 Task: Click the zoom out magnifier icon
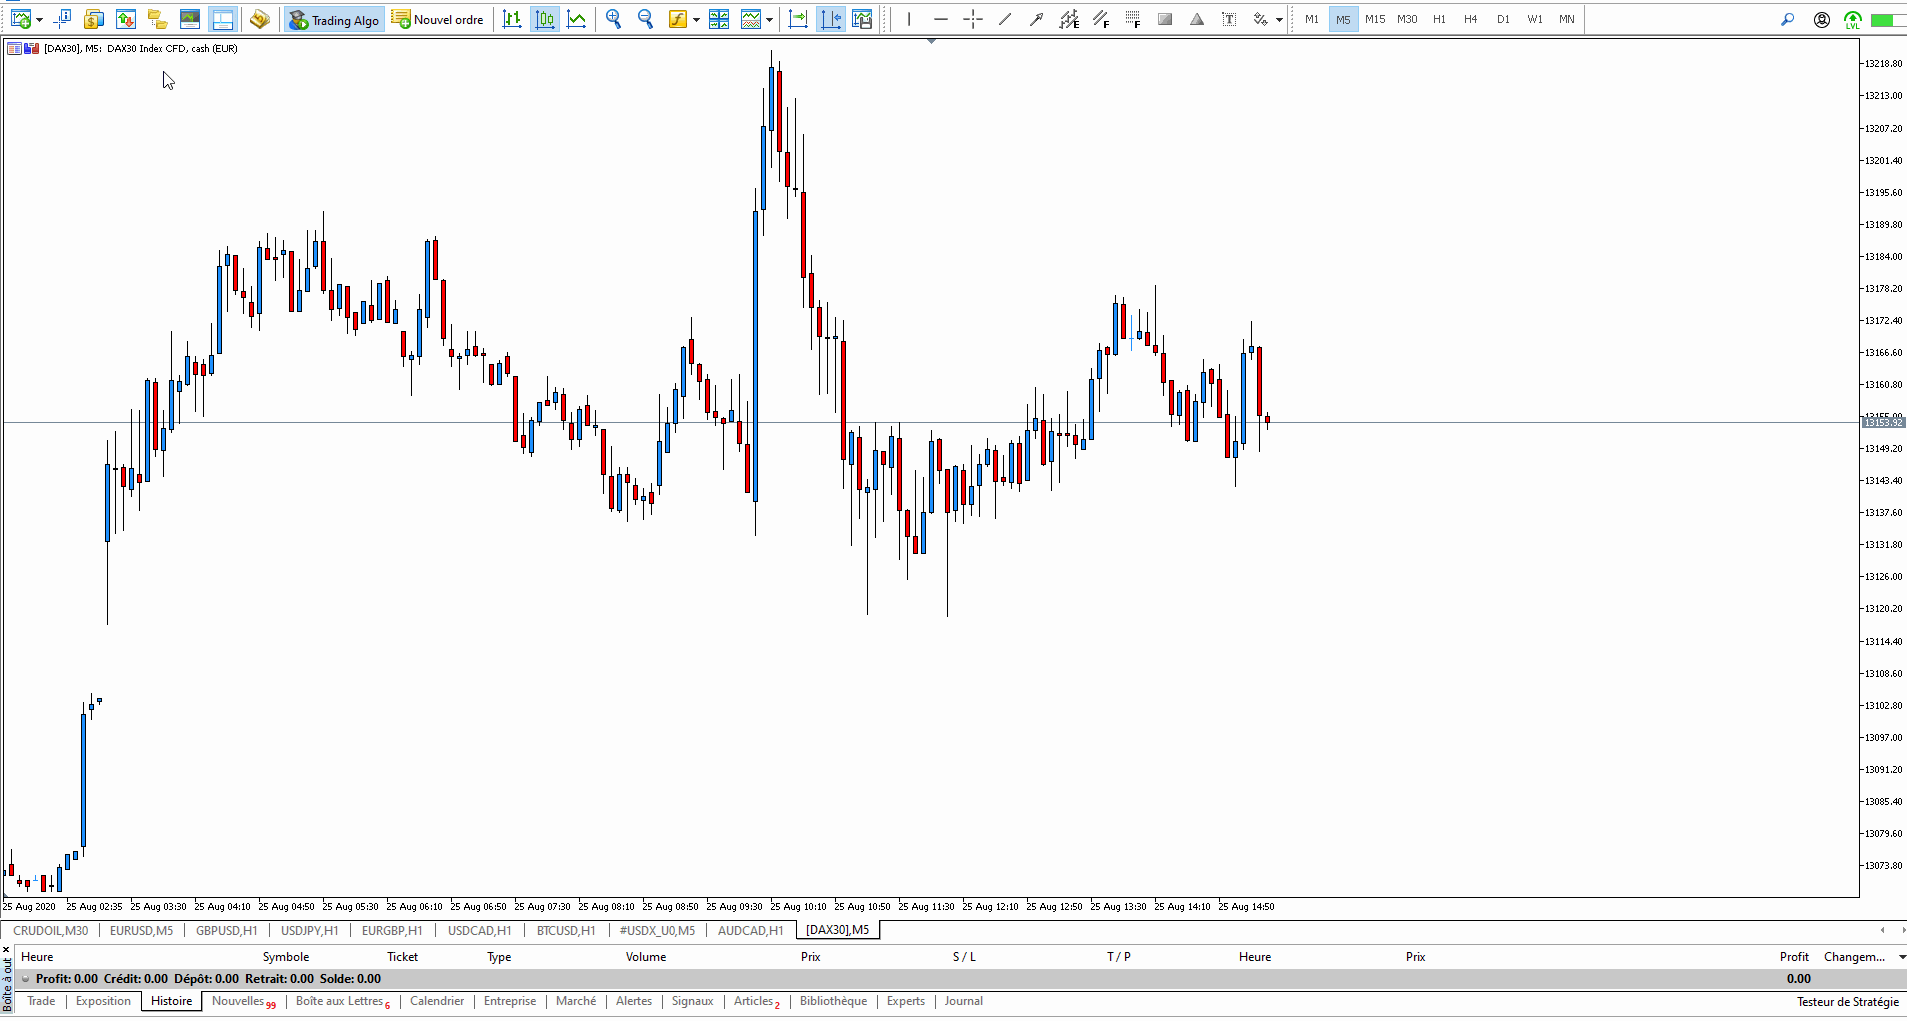click(645, 19)
